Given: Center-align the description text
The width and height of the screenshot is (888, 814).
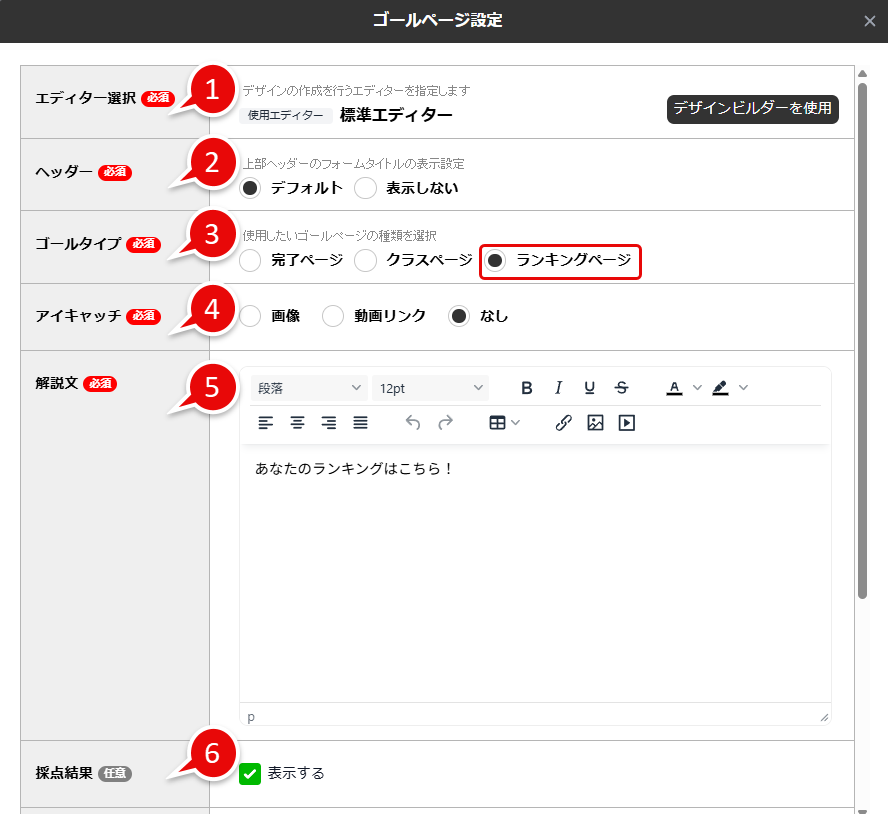Looking at the screenshot, I should (297, 422).
